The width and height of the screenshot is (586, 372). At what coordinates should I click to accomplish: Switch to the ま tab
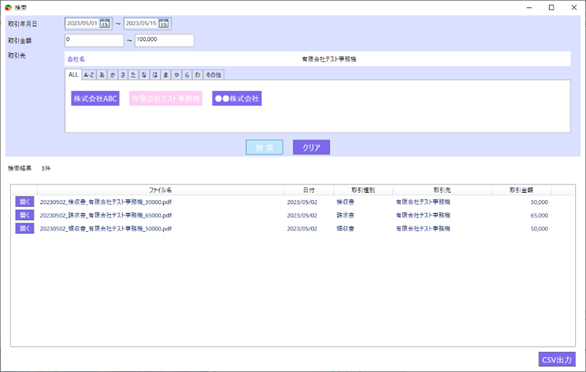[x=166, y=75]
